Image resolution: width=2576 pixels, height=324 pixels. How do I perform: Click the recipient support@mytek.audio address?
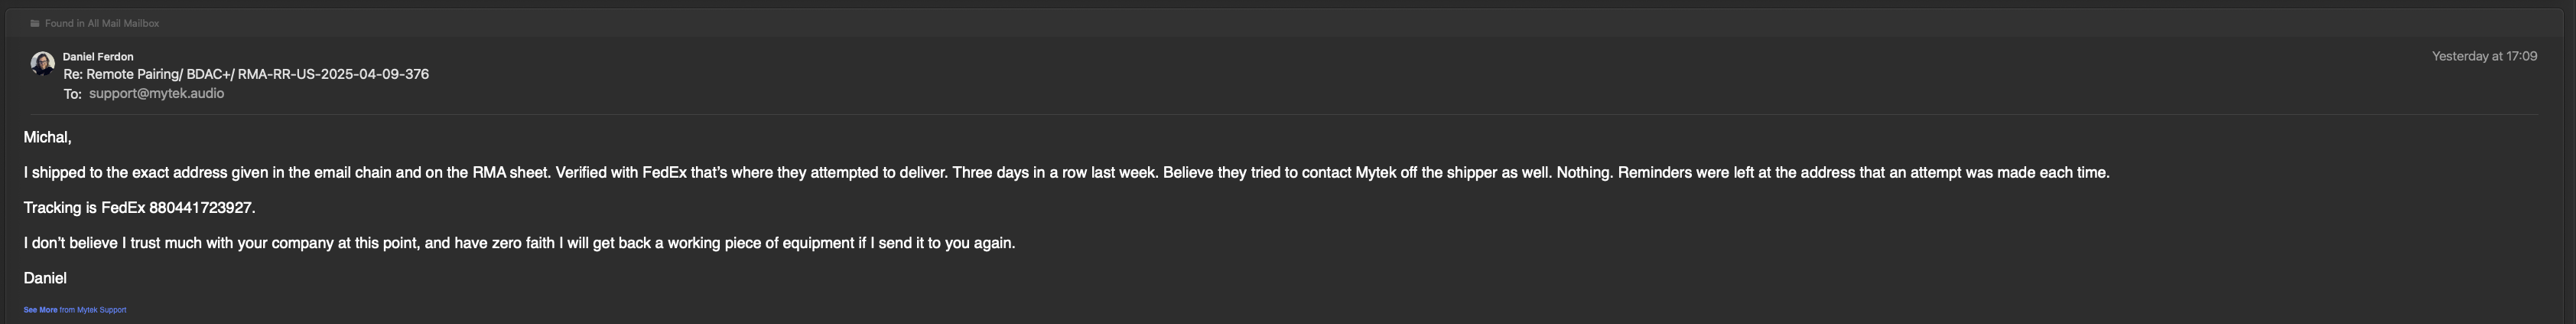[x=156, y=93]
